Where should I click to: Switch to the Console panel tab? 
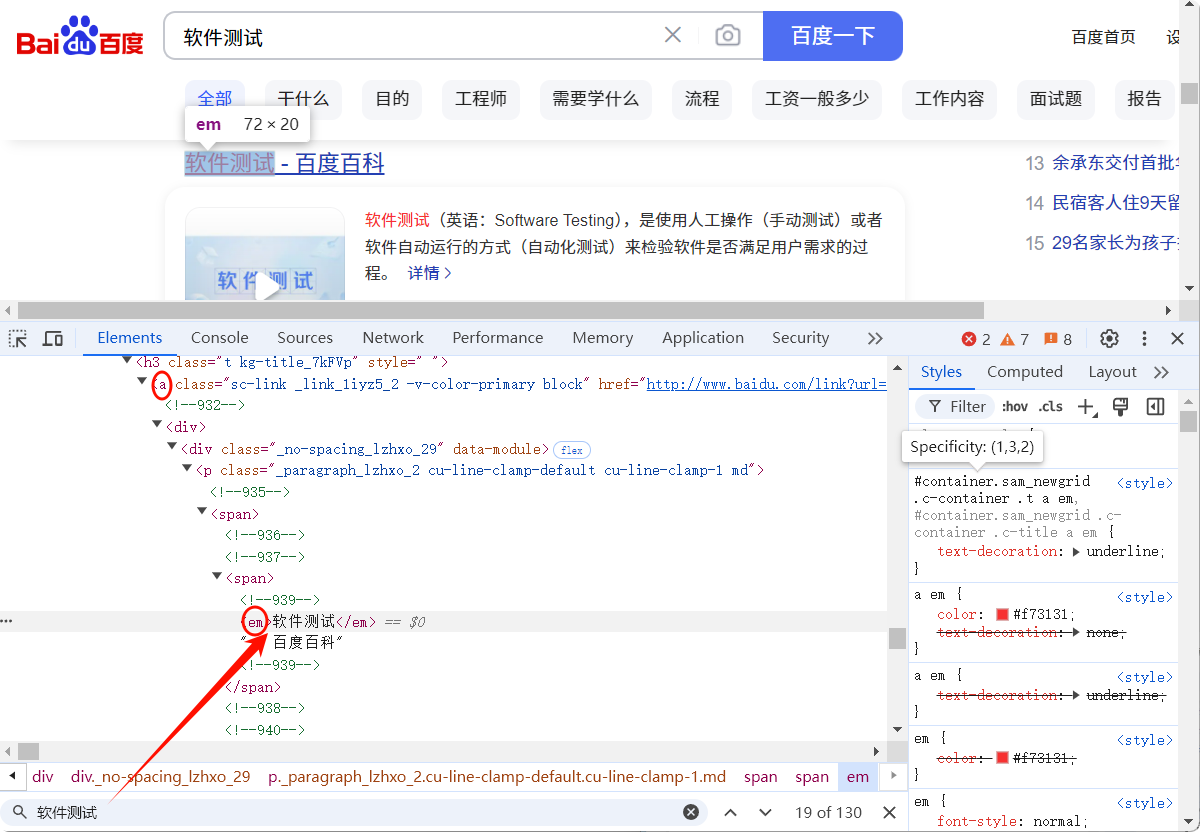pos(220,338)
